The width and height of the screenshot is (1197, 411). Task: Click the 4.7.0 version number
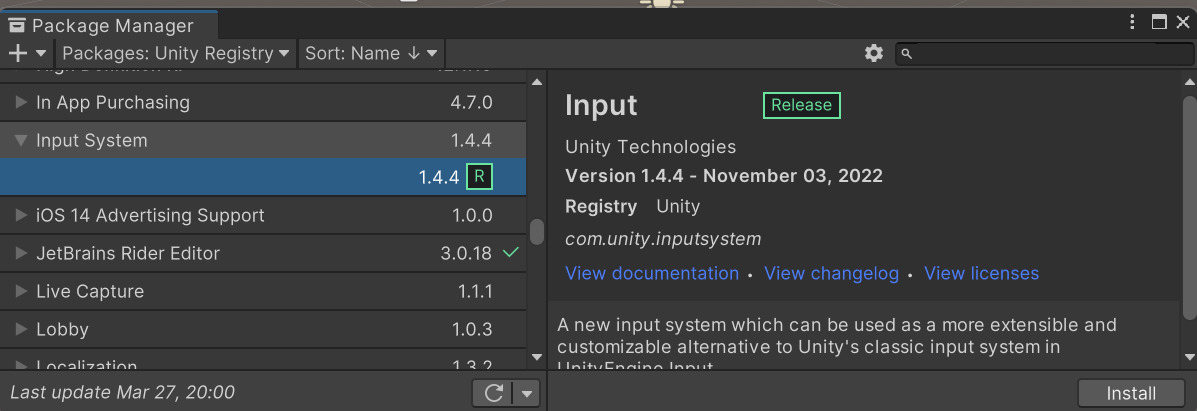pos(471,102)
